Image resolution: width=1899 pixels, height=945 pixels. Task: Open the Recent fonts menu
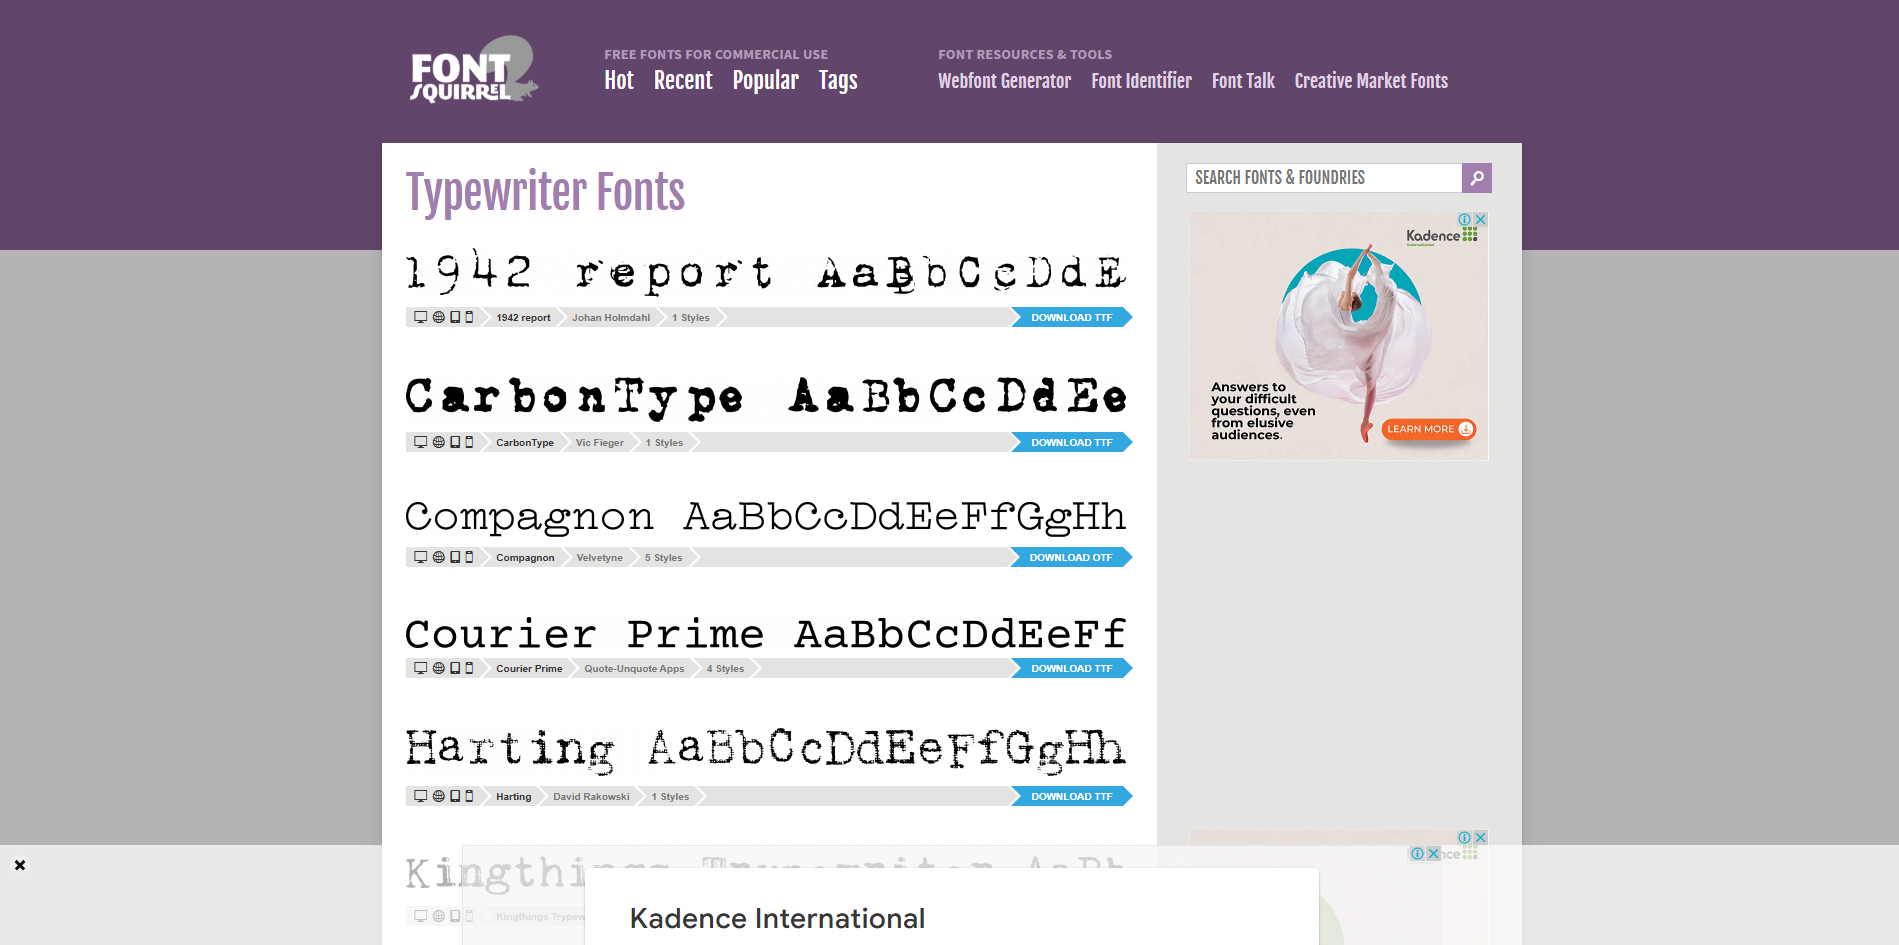[683, 81]
